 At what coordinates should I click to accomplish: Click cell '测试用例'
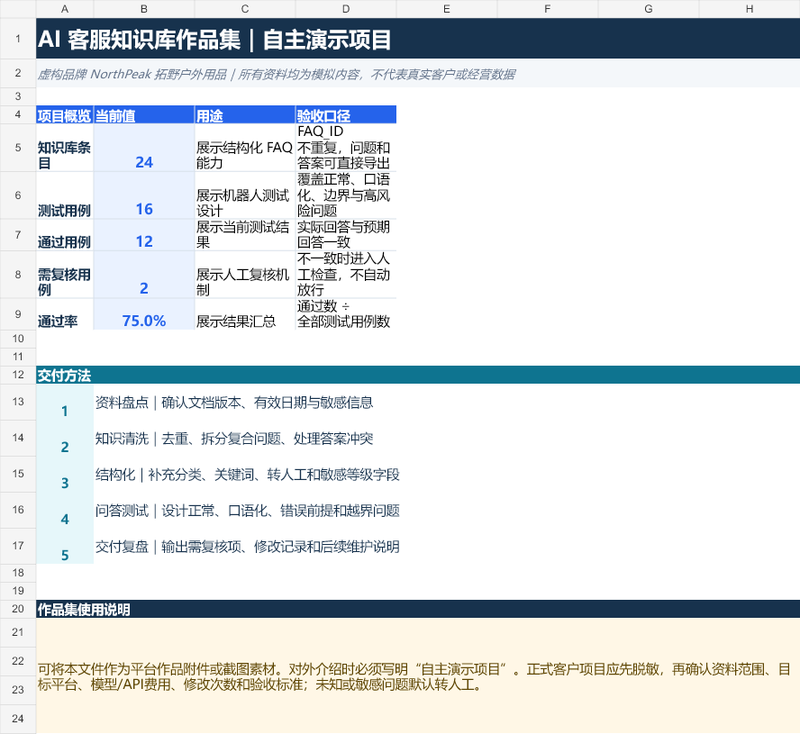coord(65,195)
